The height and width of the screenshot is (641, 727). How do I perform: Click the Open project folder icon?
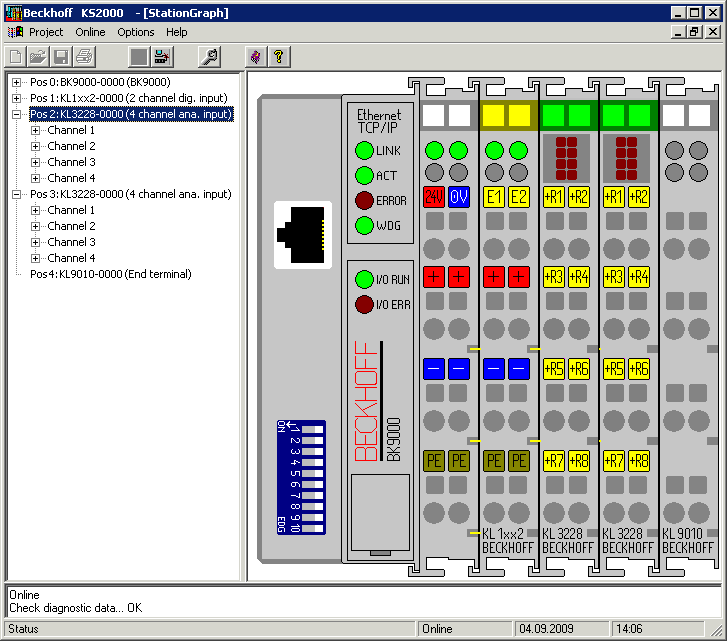coord(38,57)
